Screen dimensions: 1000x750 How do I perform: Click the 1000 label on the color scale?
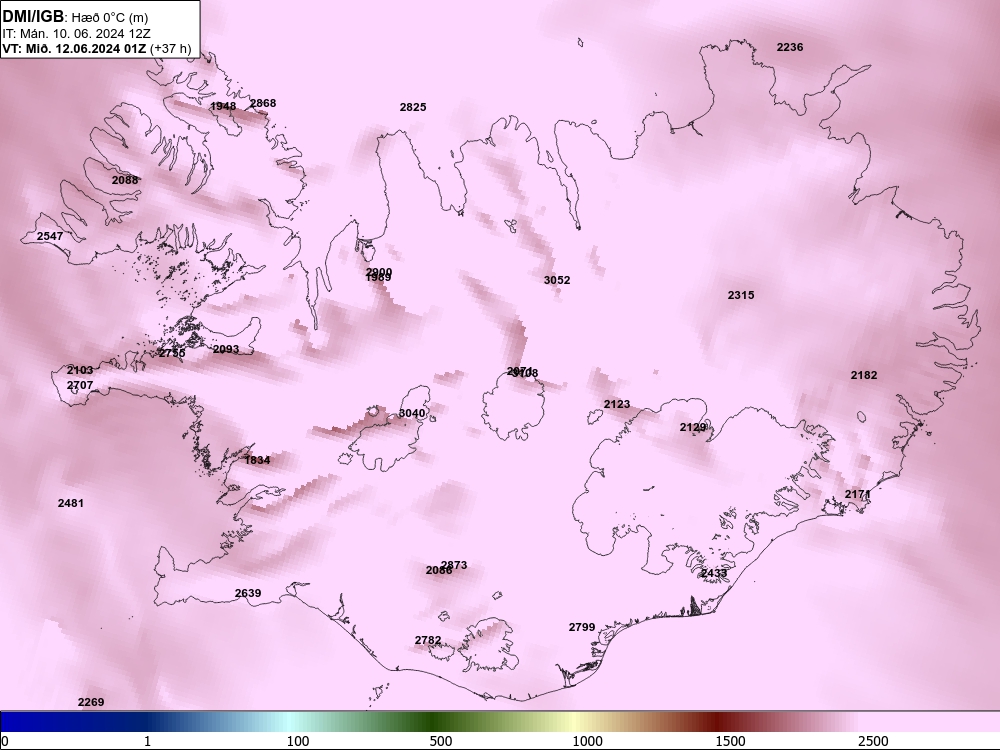click(587, 741)
